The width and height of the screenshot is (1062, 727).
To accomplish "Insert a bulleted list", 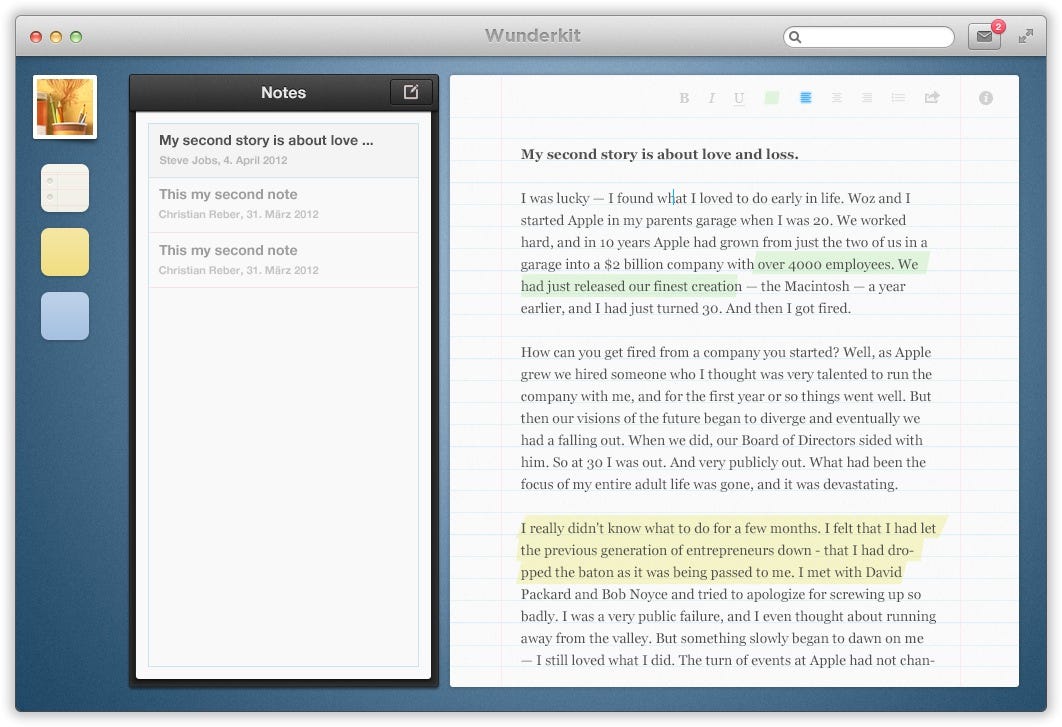I will (899, 98).
